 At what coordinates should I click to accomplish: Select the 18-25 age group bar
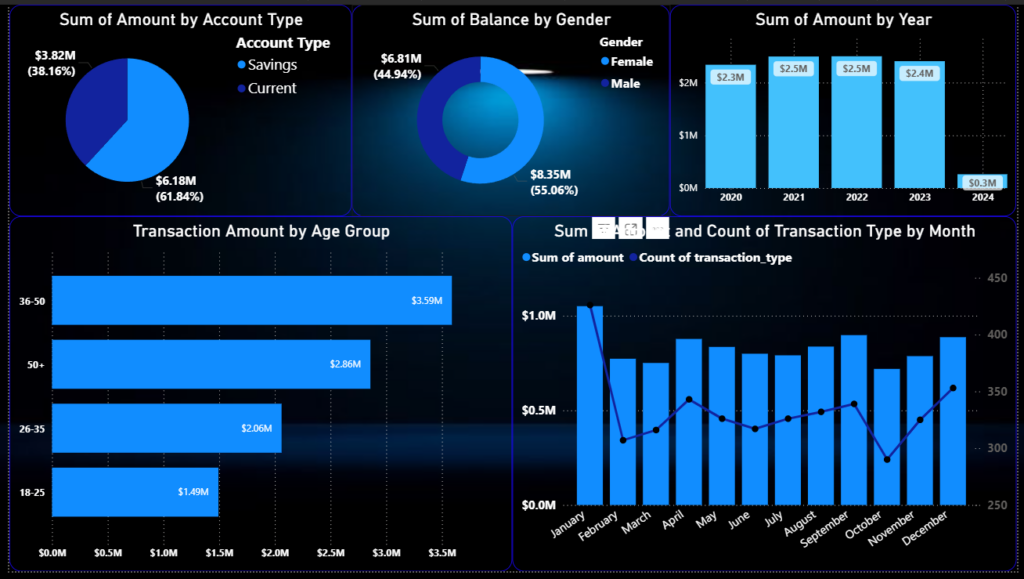(x=135, y=492)
